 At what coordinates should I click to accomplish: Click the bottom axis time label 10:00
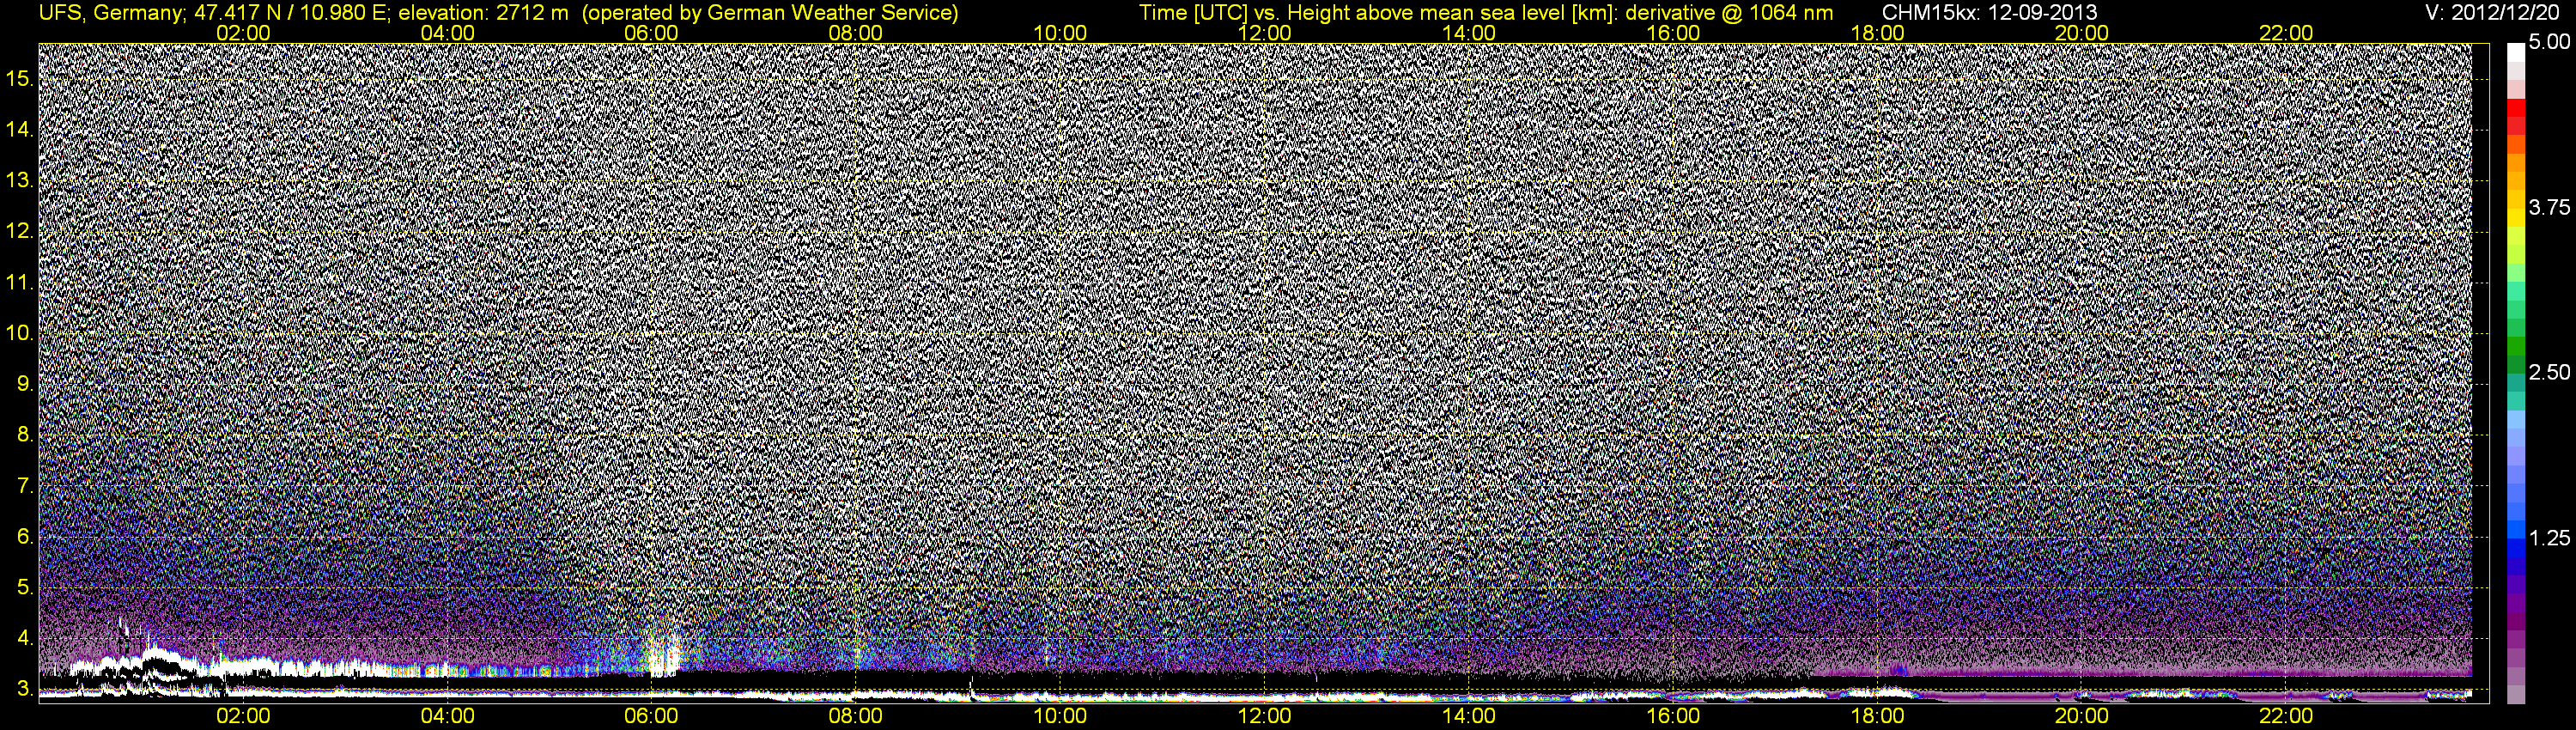[x=1060, y=716]
